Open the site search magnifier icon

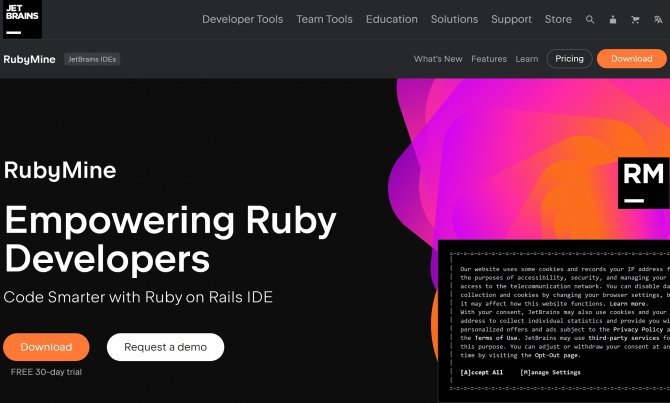[x=590, y=20]
